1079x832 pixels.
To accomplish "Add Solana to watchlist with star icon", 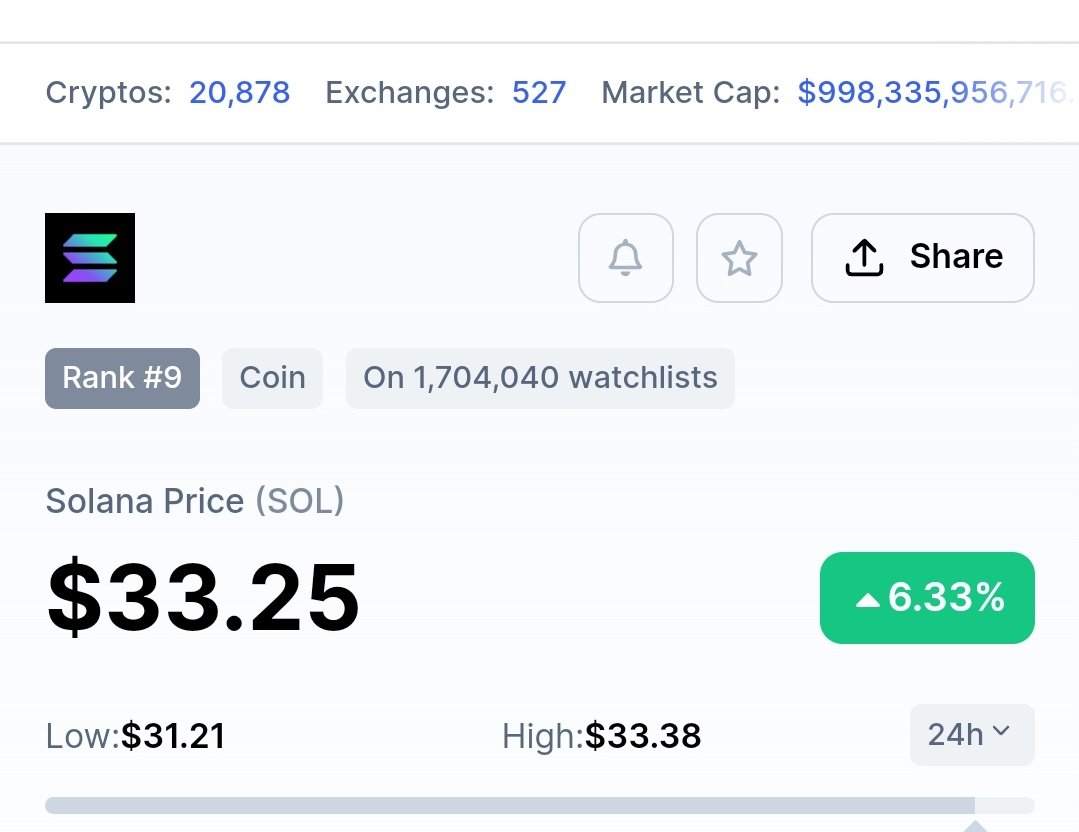I will pos(739,258).
